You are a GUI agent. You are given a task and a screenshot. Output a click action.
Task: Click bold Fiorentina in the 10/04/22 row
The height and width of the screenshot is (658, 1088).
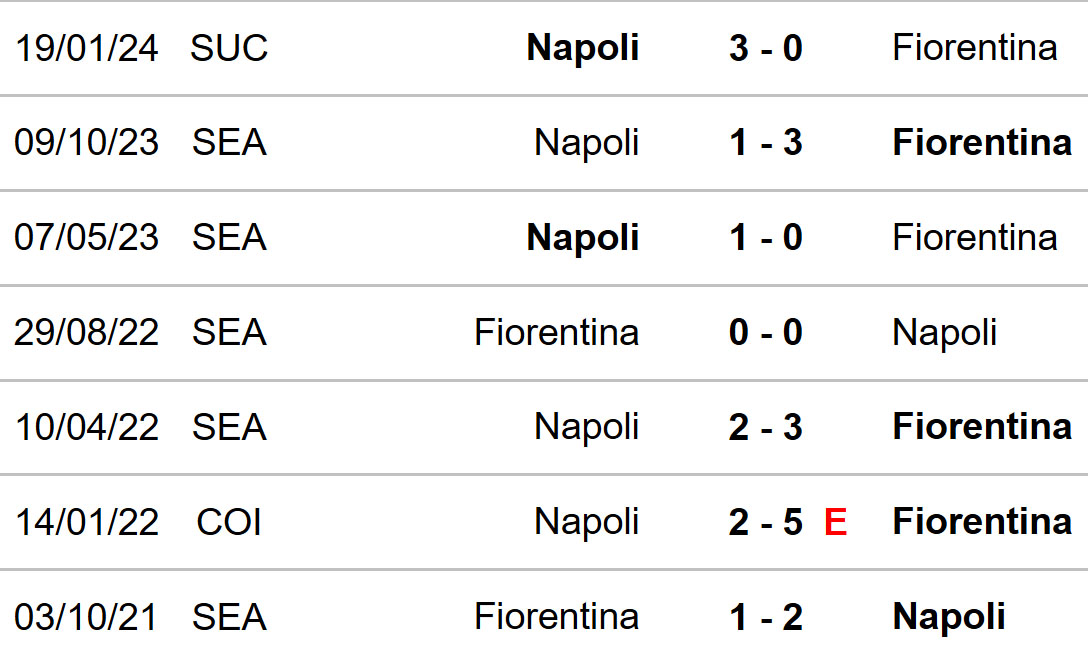(982, 427)
